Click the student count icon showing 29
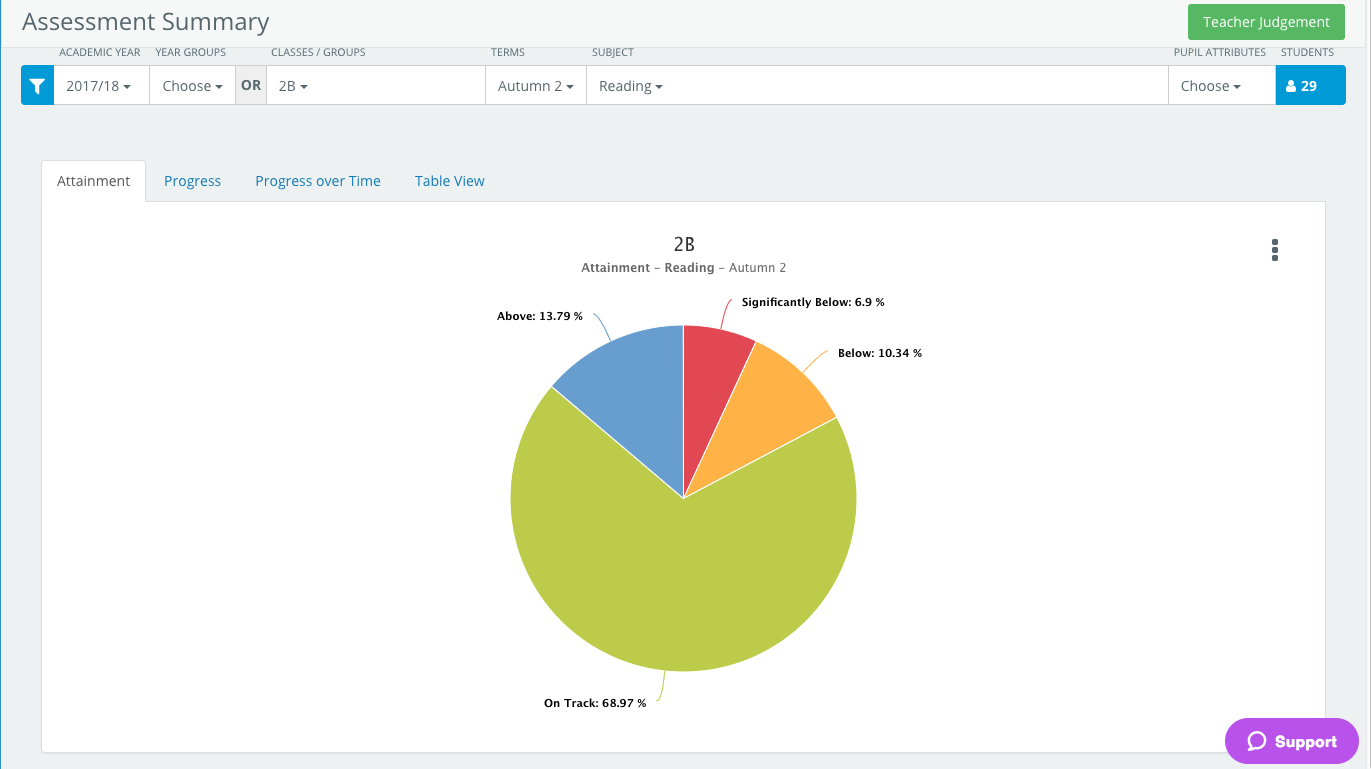The height and width of the screenshot is (769, 1371). tap(1310, 85)
